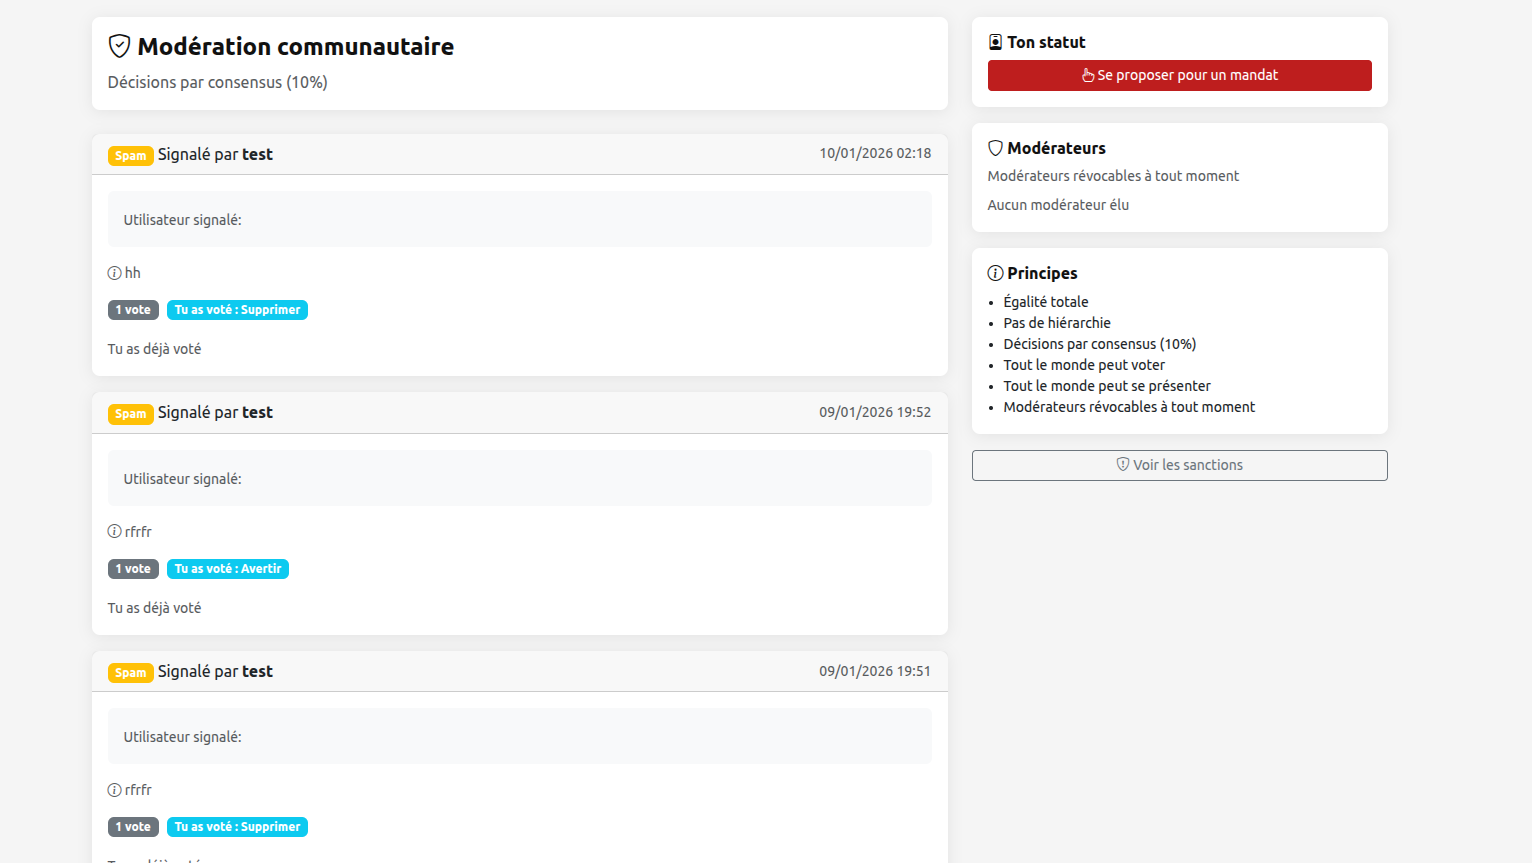1532x863 pixels.
Task: Click the 'Tu as voté : Avertir' badge
Action: [x=228, y=569]
